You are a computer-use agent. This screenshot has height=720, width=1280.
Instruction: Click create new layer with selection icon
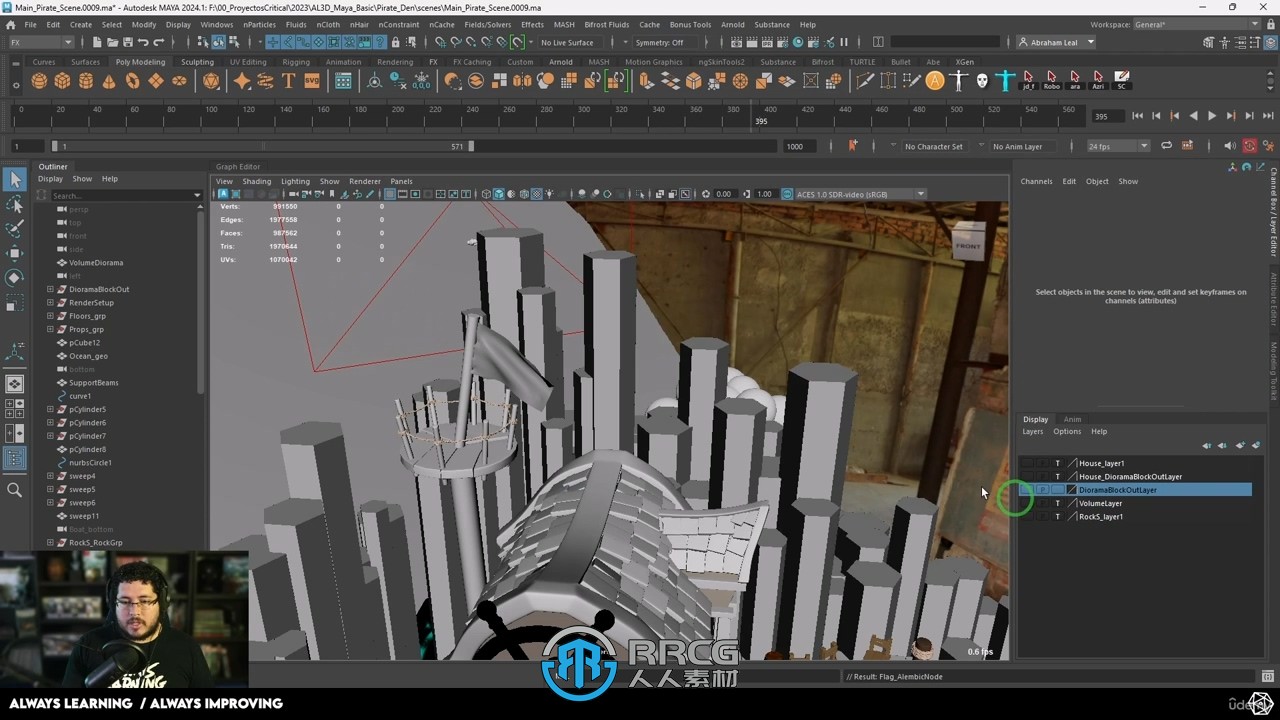1256,445
